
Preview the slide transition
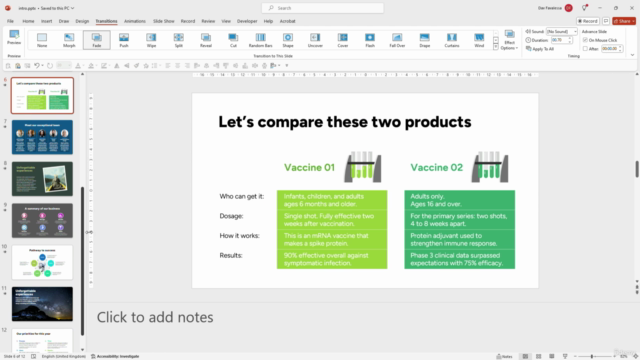[x=14, y=37]
